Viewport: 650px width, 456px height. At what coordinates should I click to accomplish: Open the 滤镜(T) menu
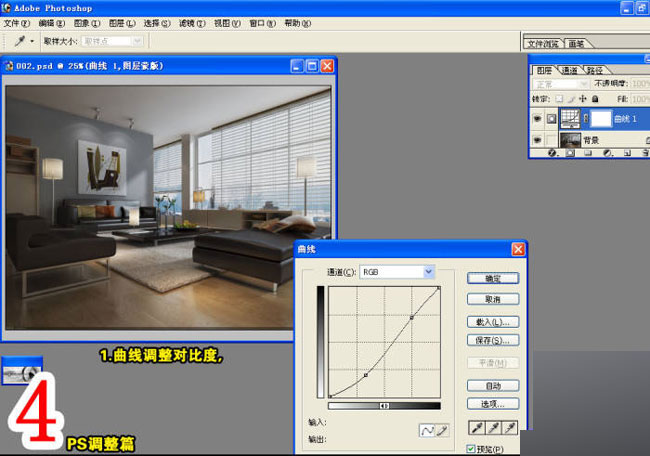coord(192,23)
